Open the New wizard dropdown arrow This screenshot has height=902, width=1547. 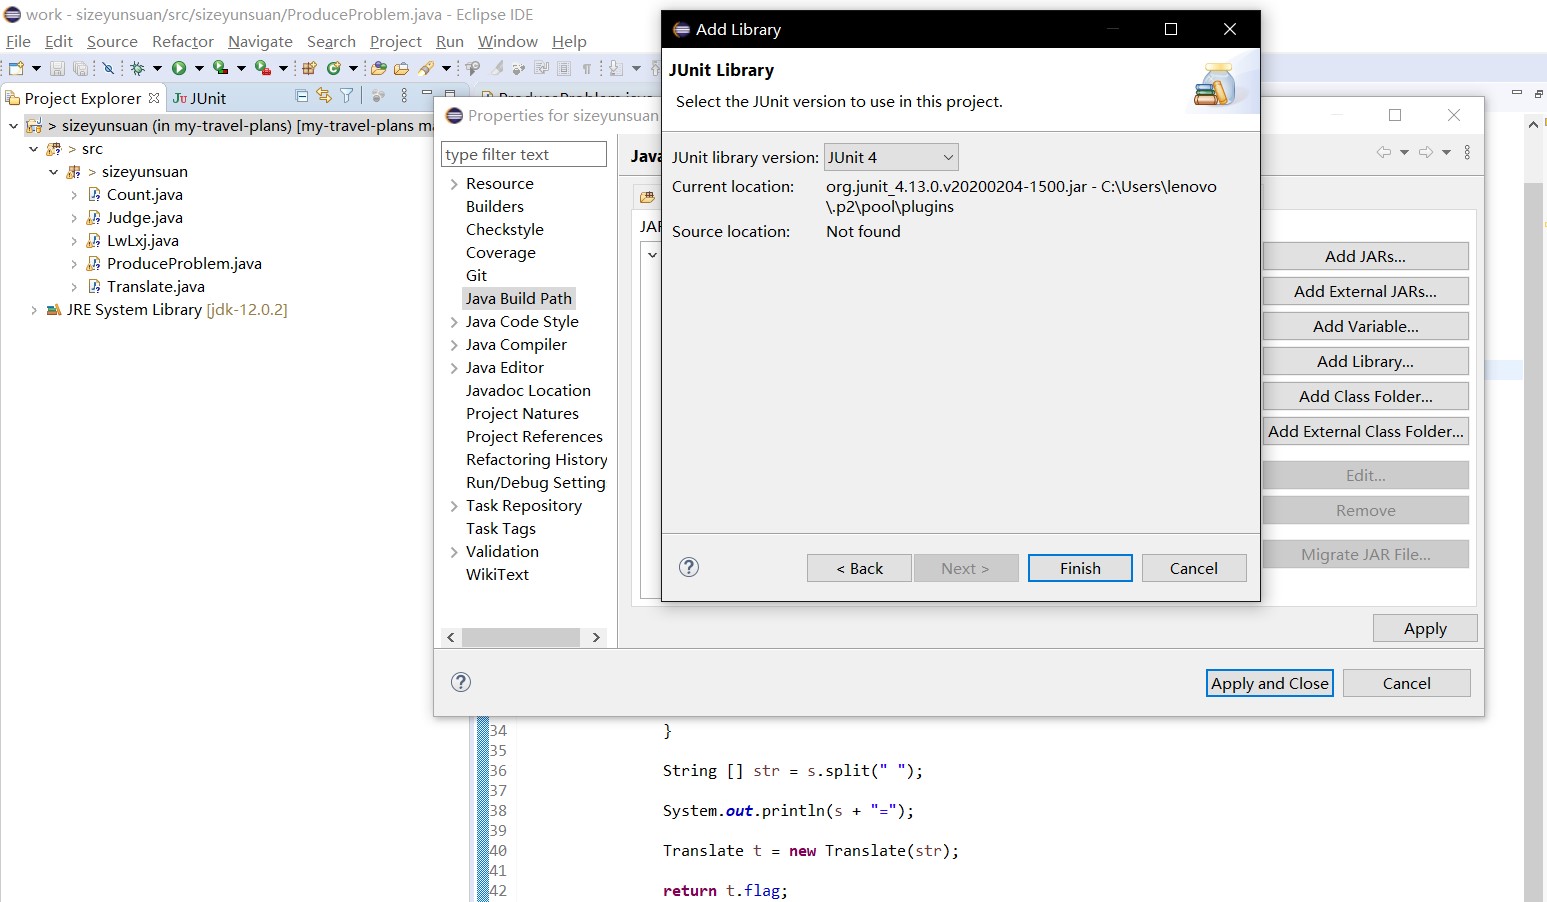36,68
